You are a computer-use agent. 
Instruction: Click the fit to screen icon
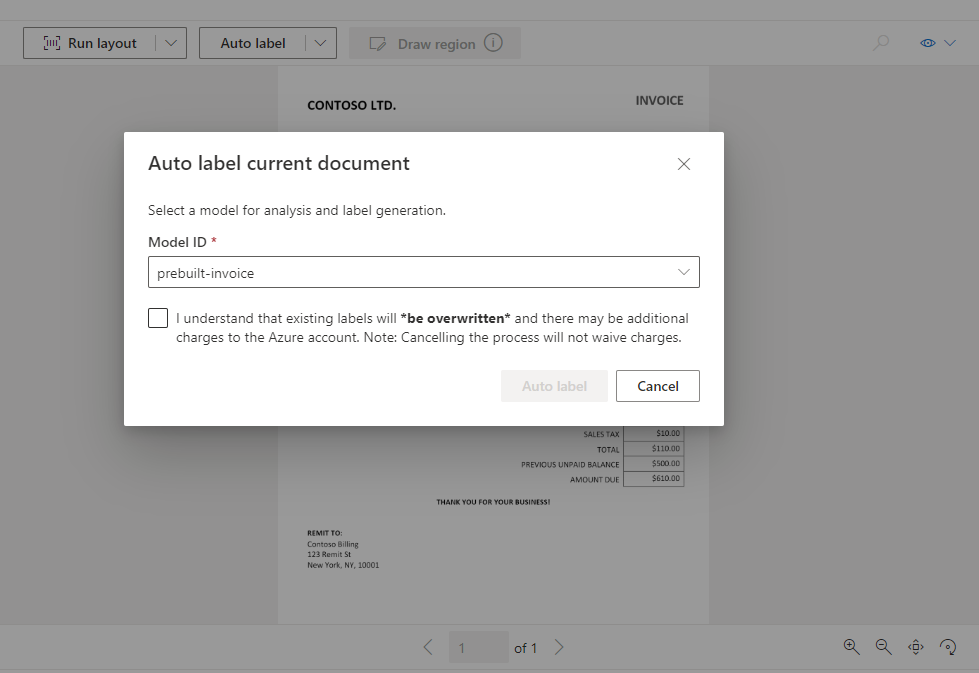916,647
